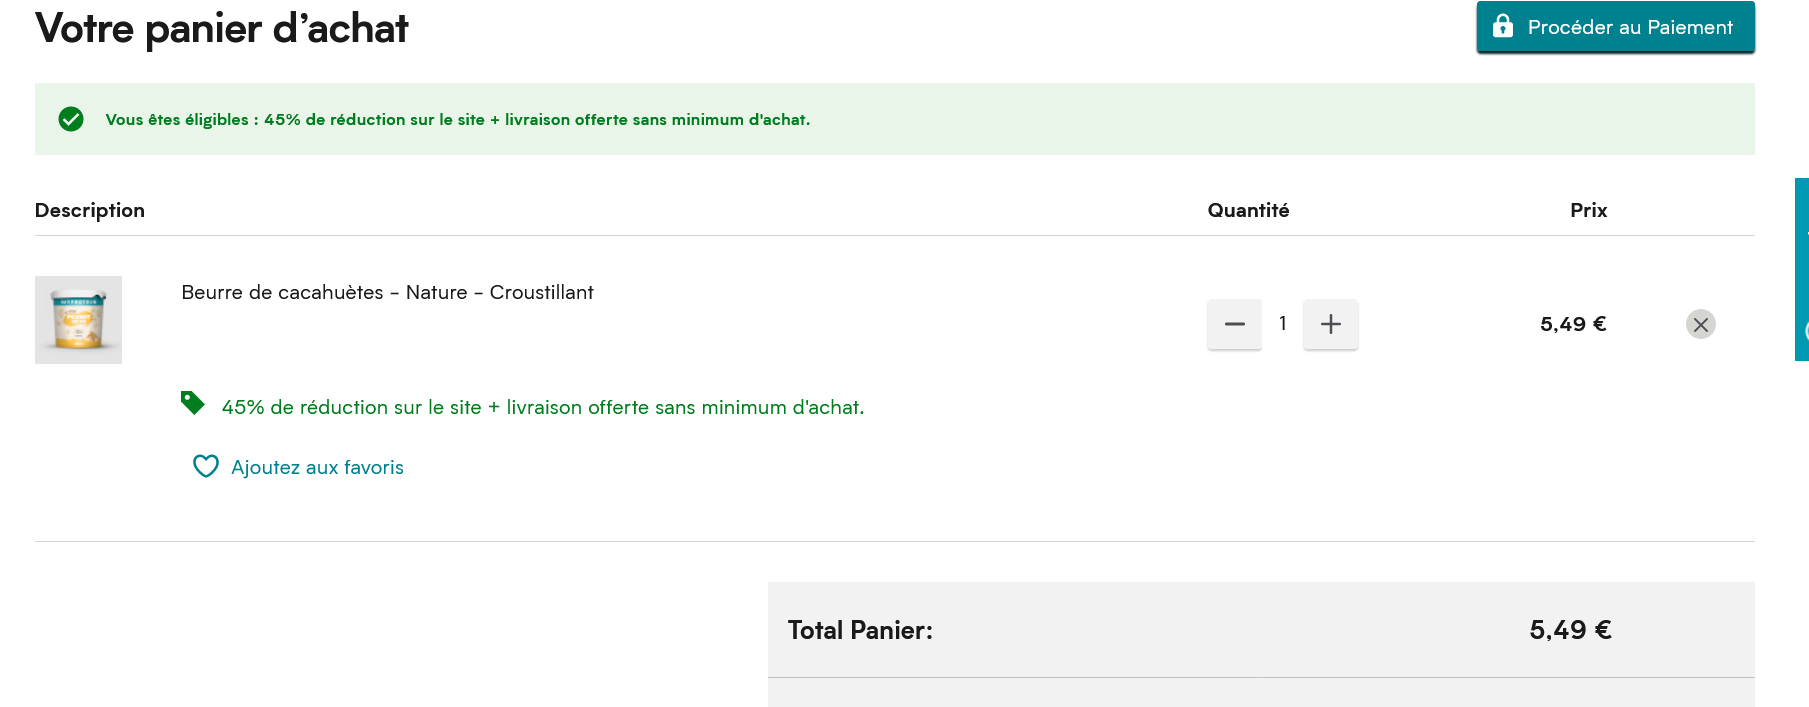
Task: Click the promo text about 45% de réduction
Action: click(x=543, y=407)
